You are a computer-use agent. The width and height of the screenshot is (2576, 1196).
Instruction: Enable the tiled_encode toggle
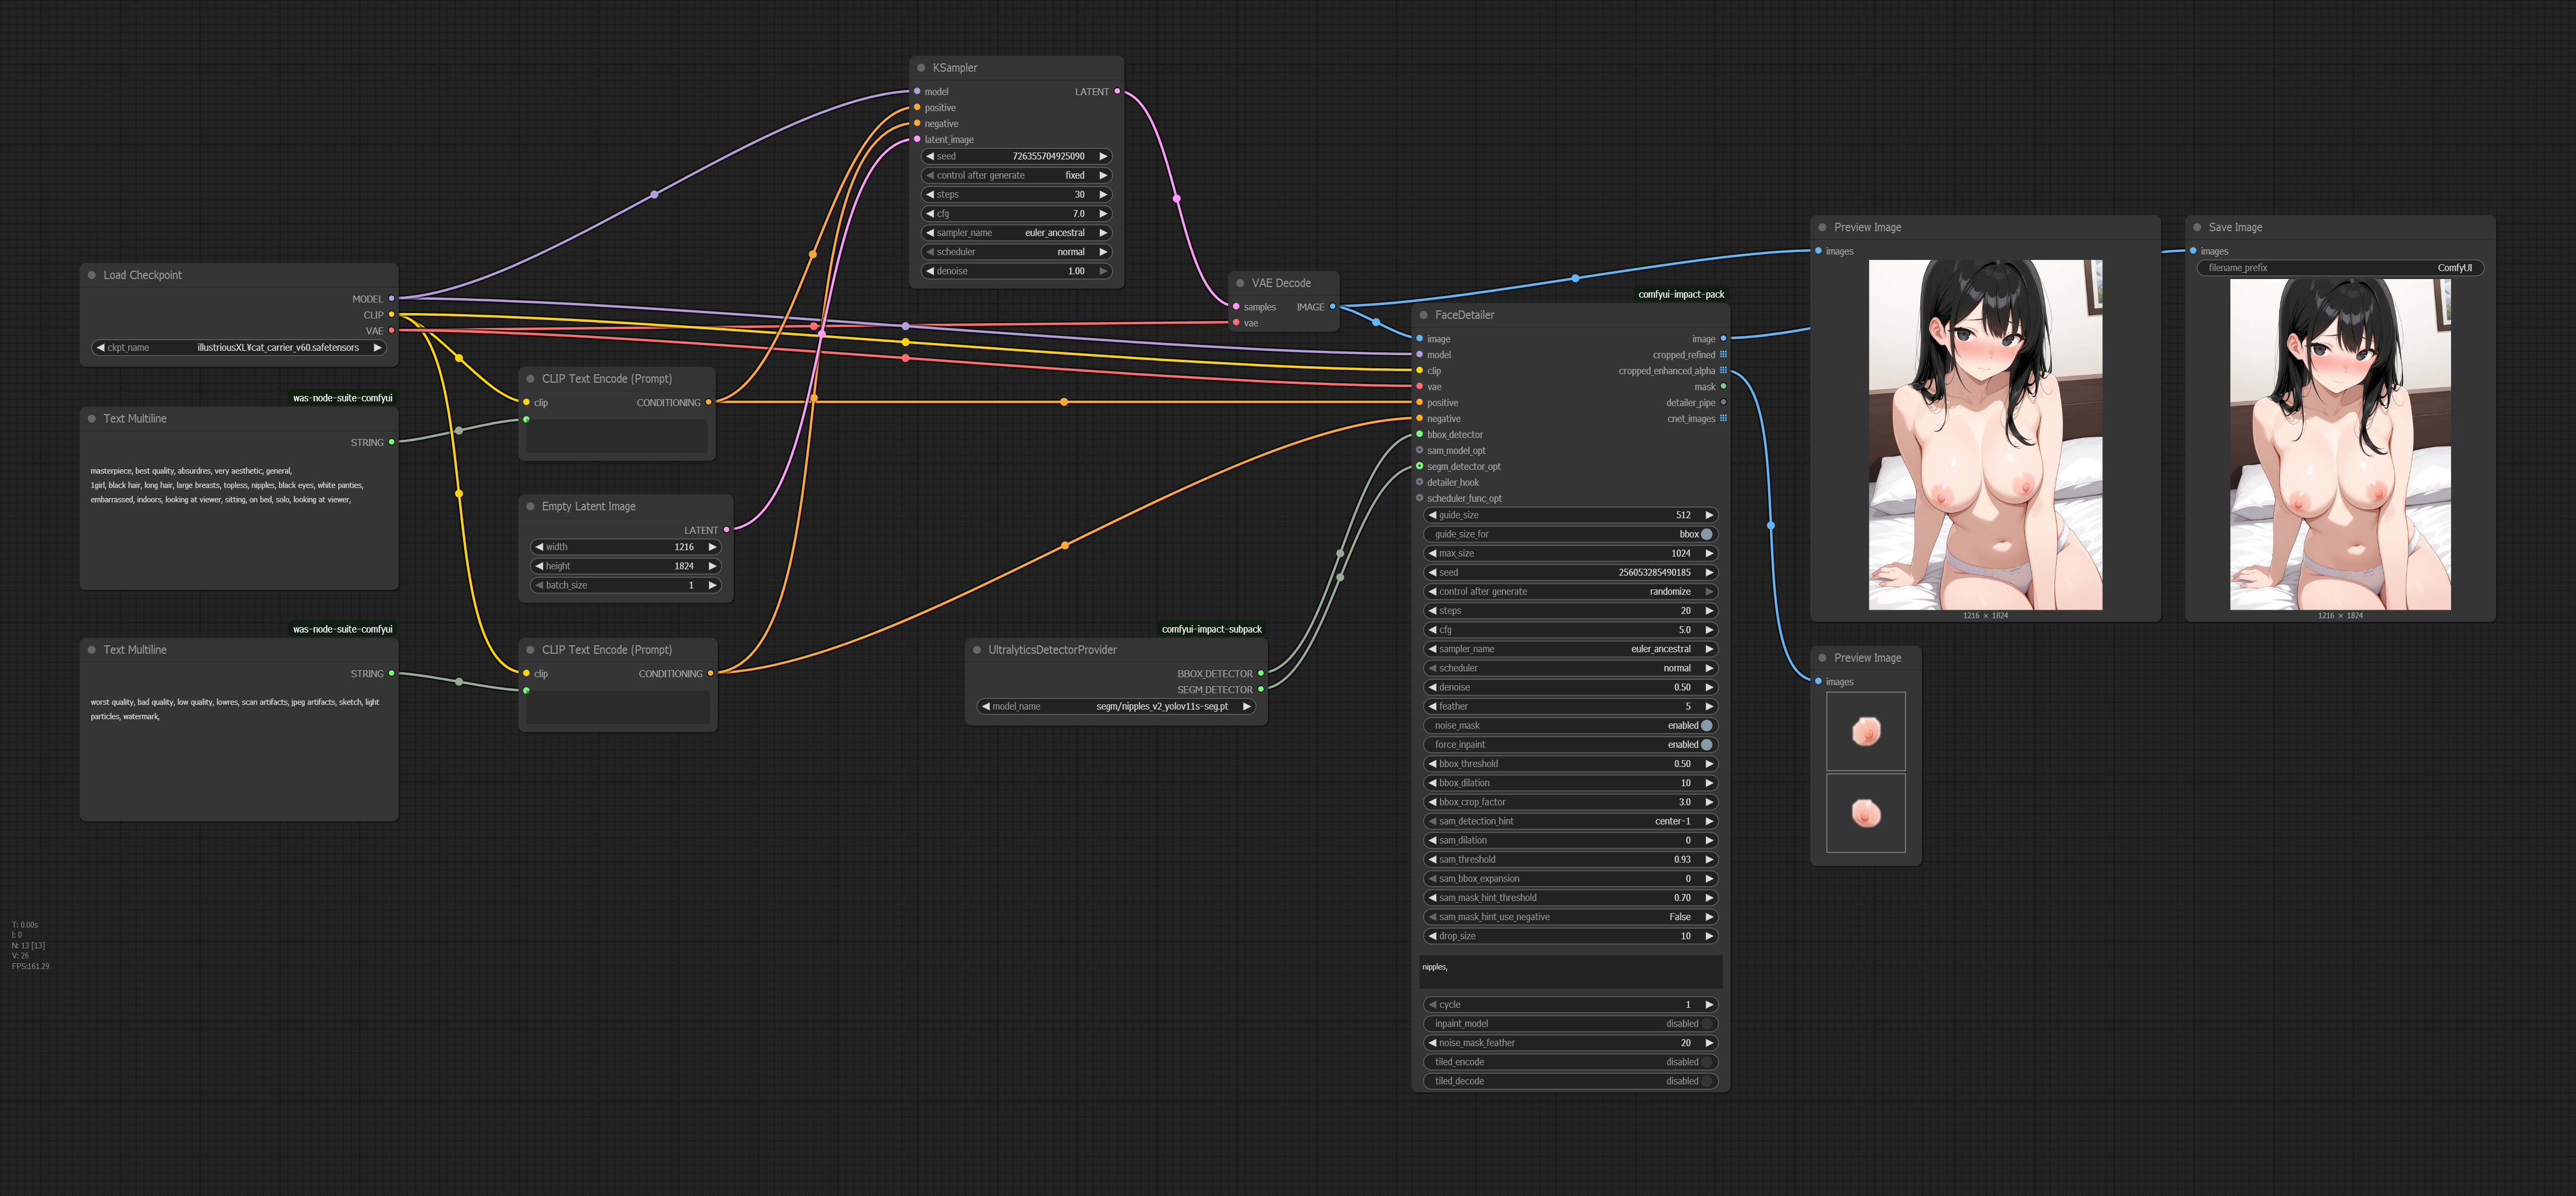pos(1706,1062)
